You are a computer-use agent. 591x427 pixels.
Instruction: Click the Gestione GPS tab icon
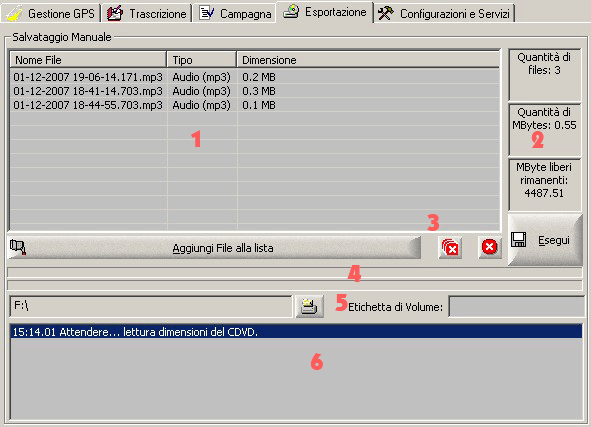click(14, 13)
